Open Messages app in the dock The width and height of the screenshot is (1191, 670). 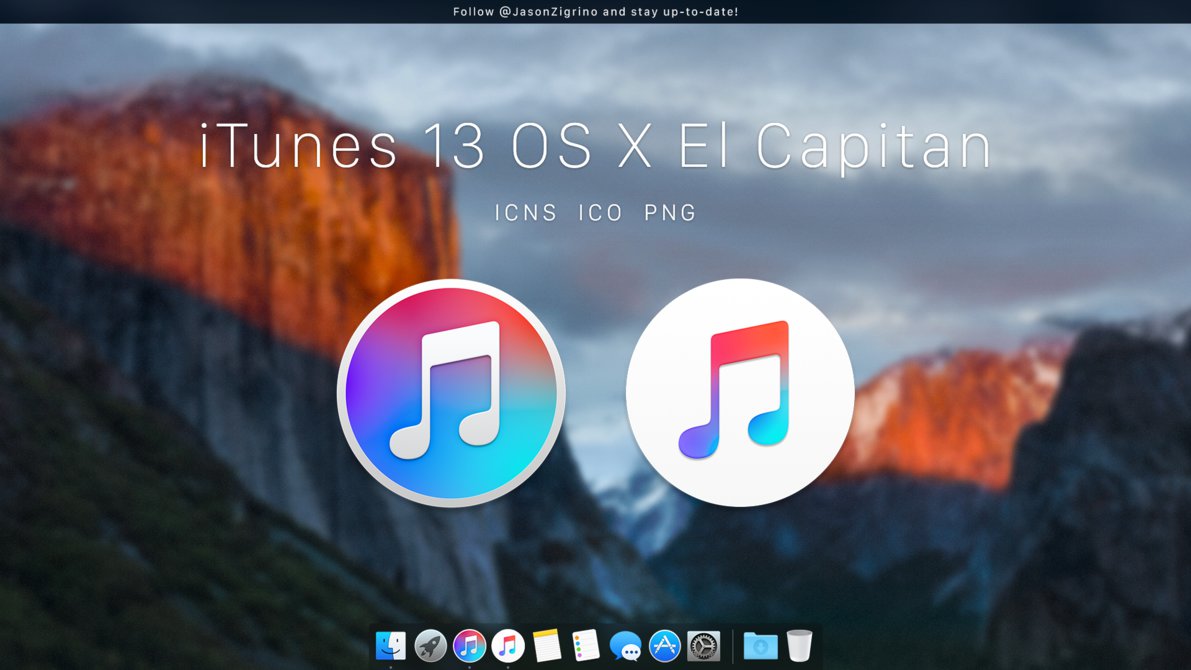625,647
